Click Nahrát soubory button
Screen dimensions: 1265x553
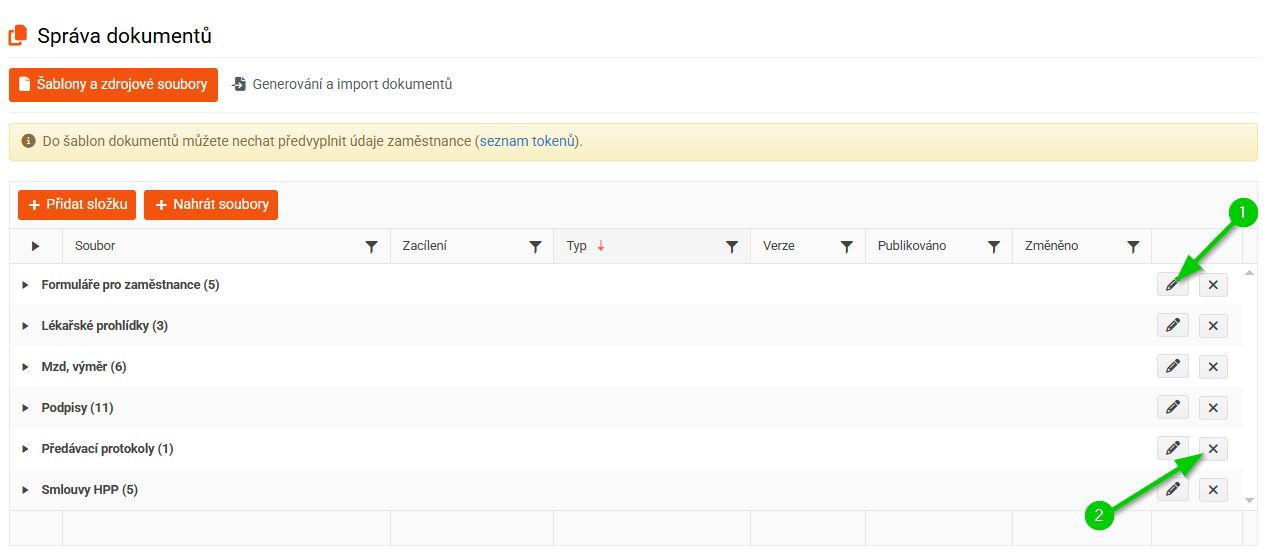point(211,205)
